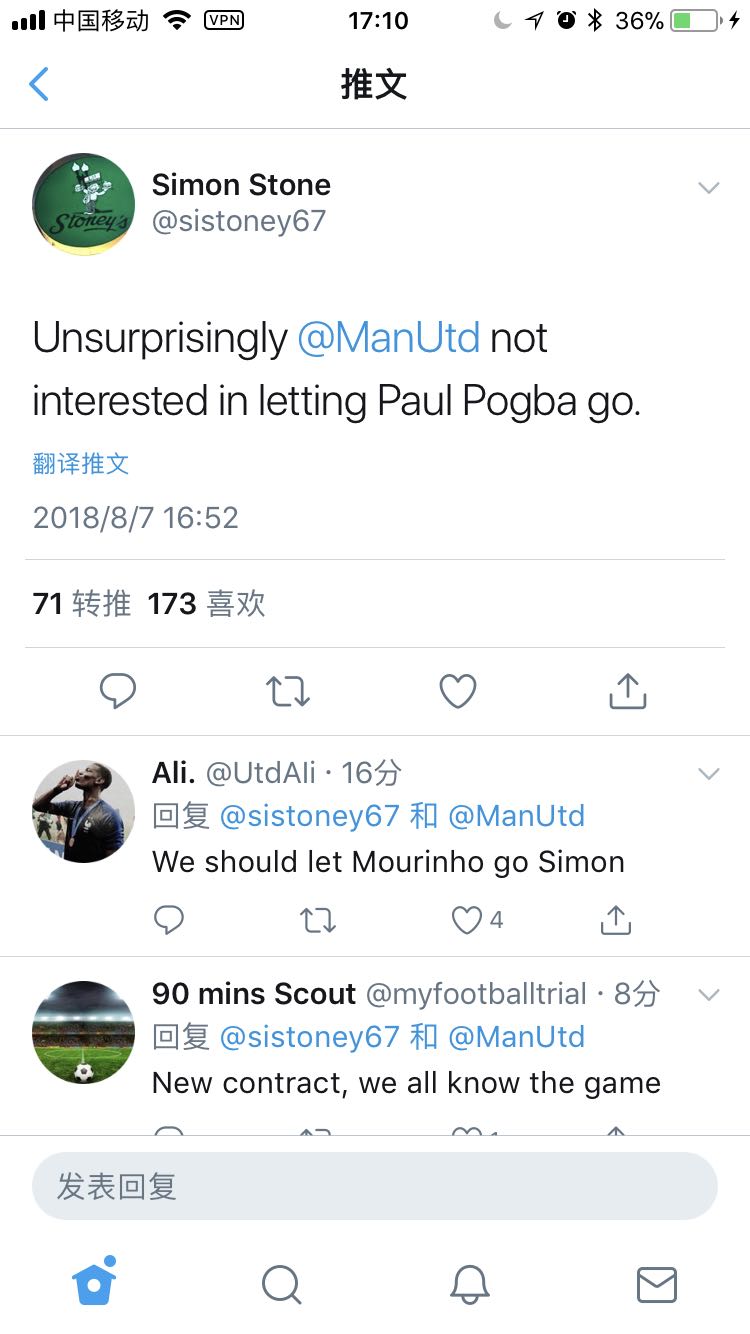Tap the 发表回复 reply input field
Screen dimensions: 750x1334
click(375, 1186)
